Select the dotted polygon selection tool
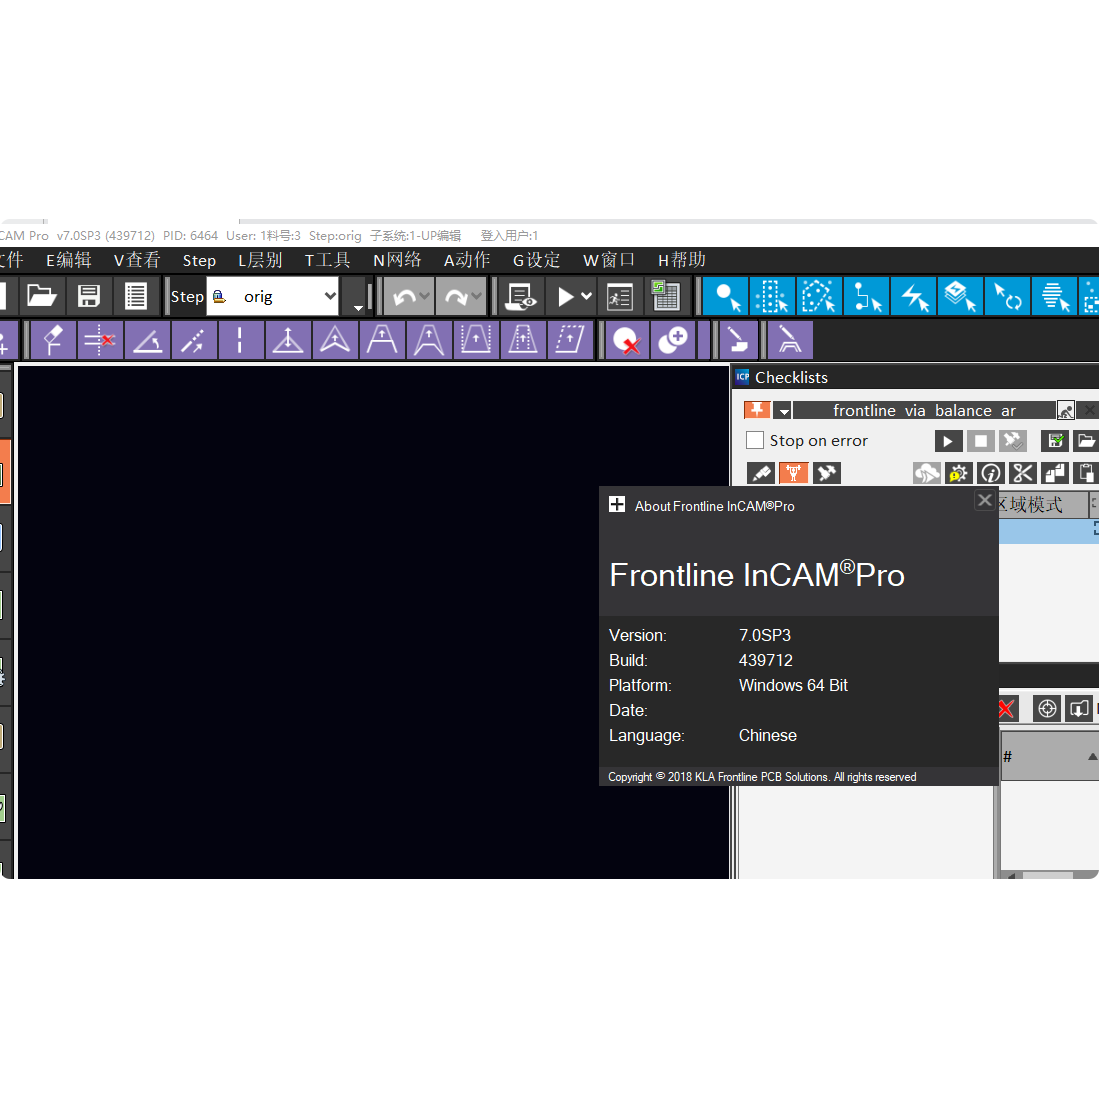Viewport: 1099px width, 1099px height. click(819, 296)
